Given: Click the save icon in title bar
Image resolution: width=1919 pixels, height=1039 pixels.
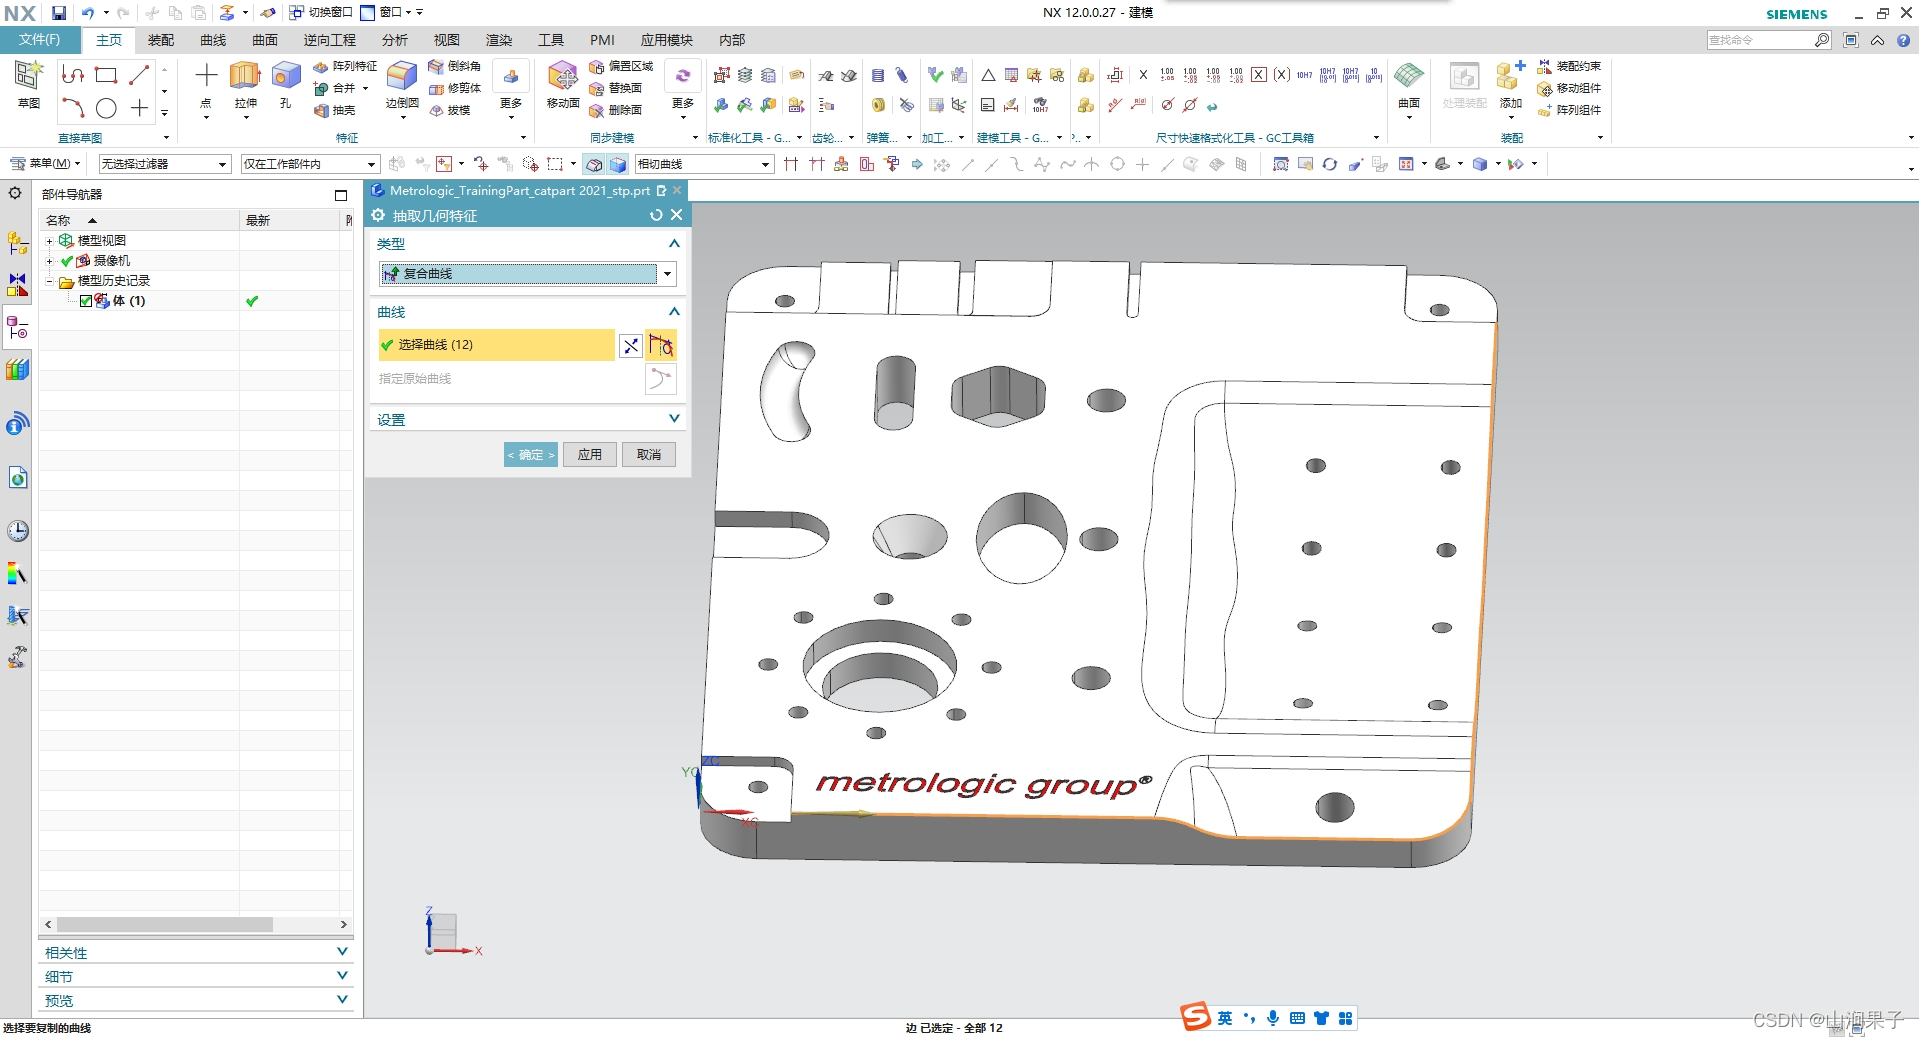Looking at the screenshot, I should click(x=59, y=13).
